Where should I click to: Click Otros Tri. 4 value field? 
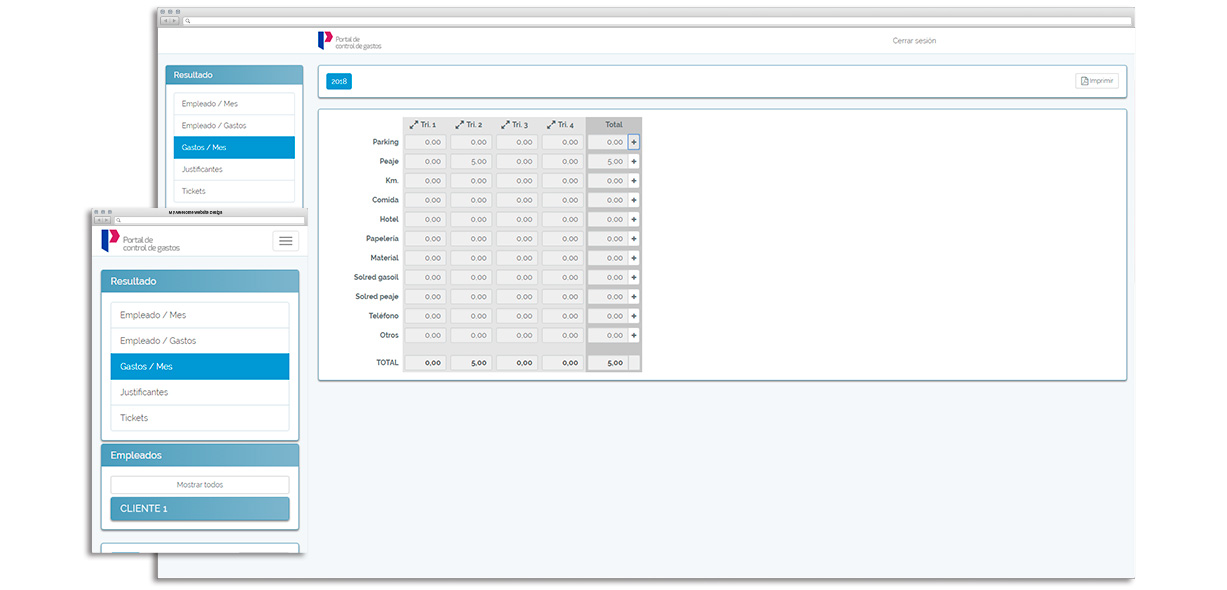[x=562, y=335]
